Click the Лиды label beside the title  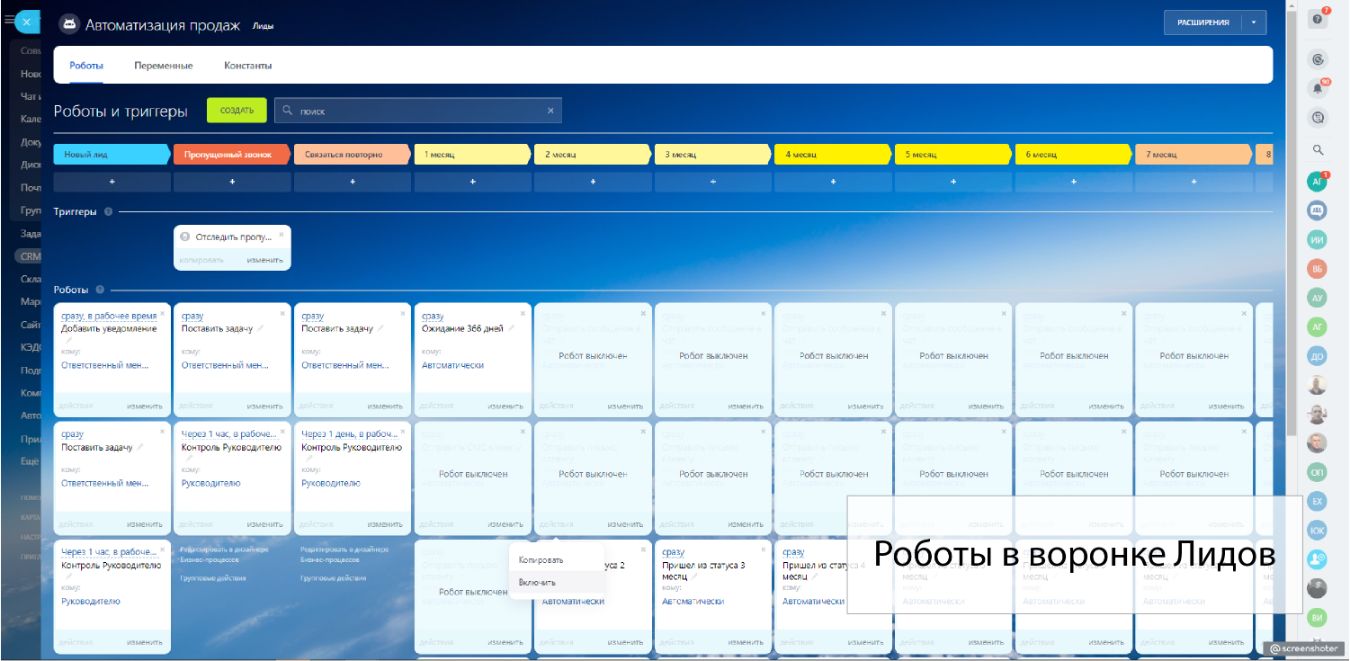point(263,26)
